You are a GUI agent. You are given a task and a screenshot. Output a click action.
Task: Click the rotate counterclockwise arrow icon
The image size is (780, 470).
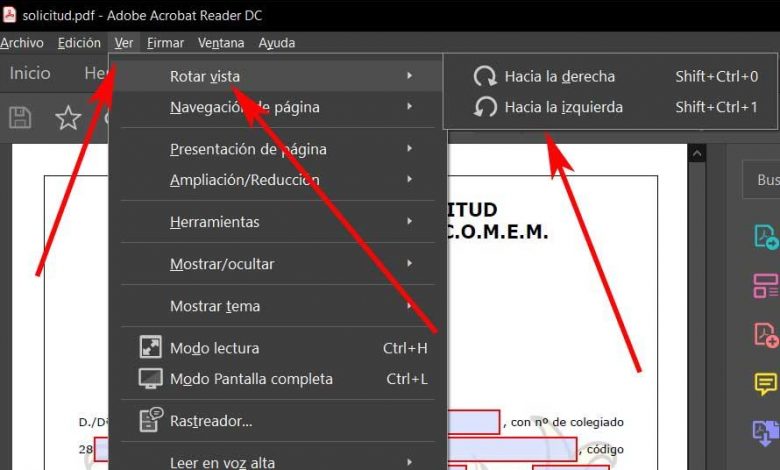485,107
